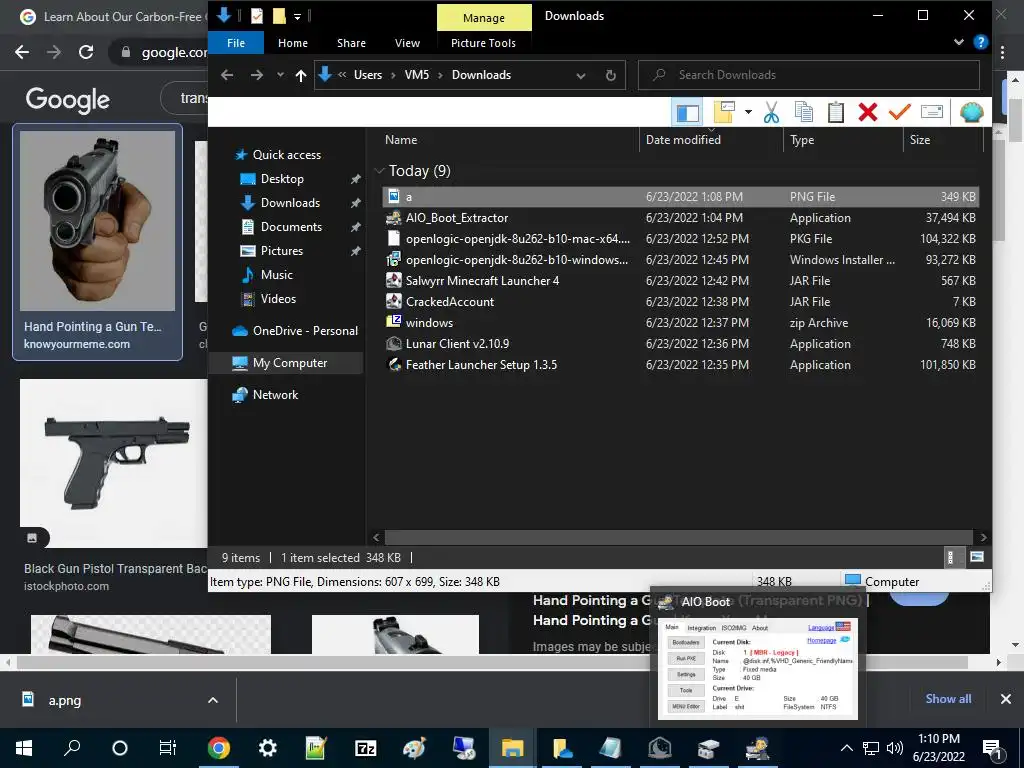The image size is (1024, 768).
Task: Expand address bar history dropdown
Action: click(581, 76)
